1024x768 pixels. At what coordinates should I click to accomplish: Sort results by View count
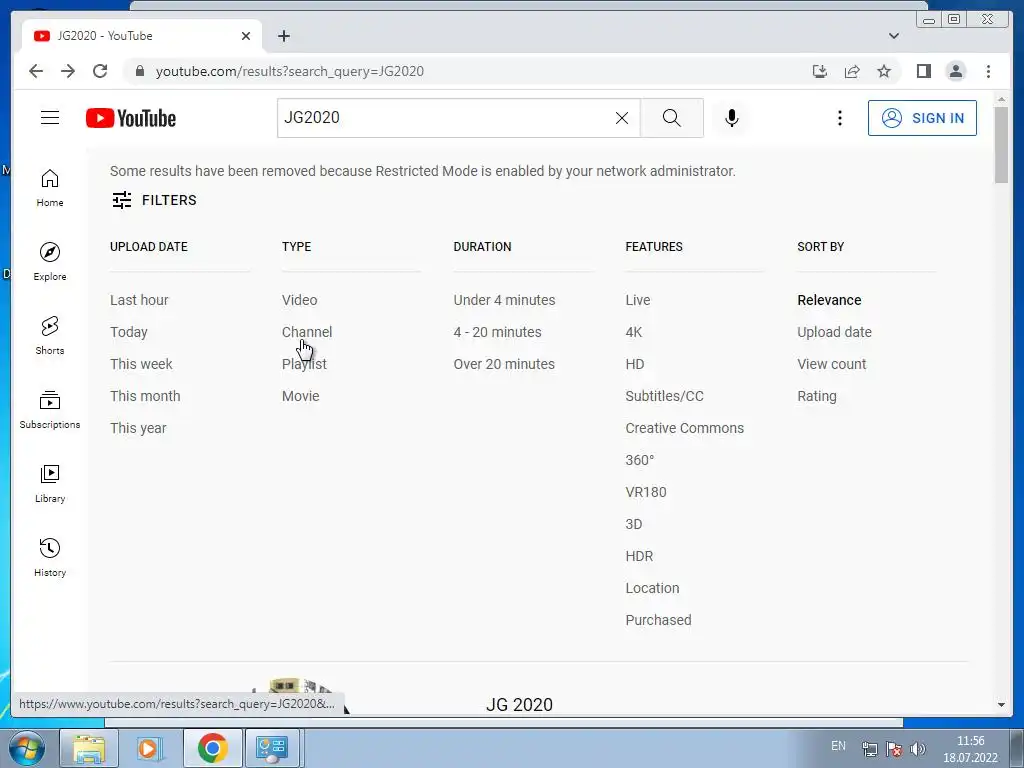[x=831, y=364]
